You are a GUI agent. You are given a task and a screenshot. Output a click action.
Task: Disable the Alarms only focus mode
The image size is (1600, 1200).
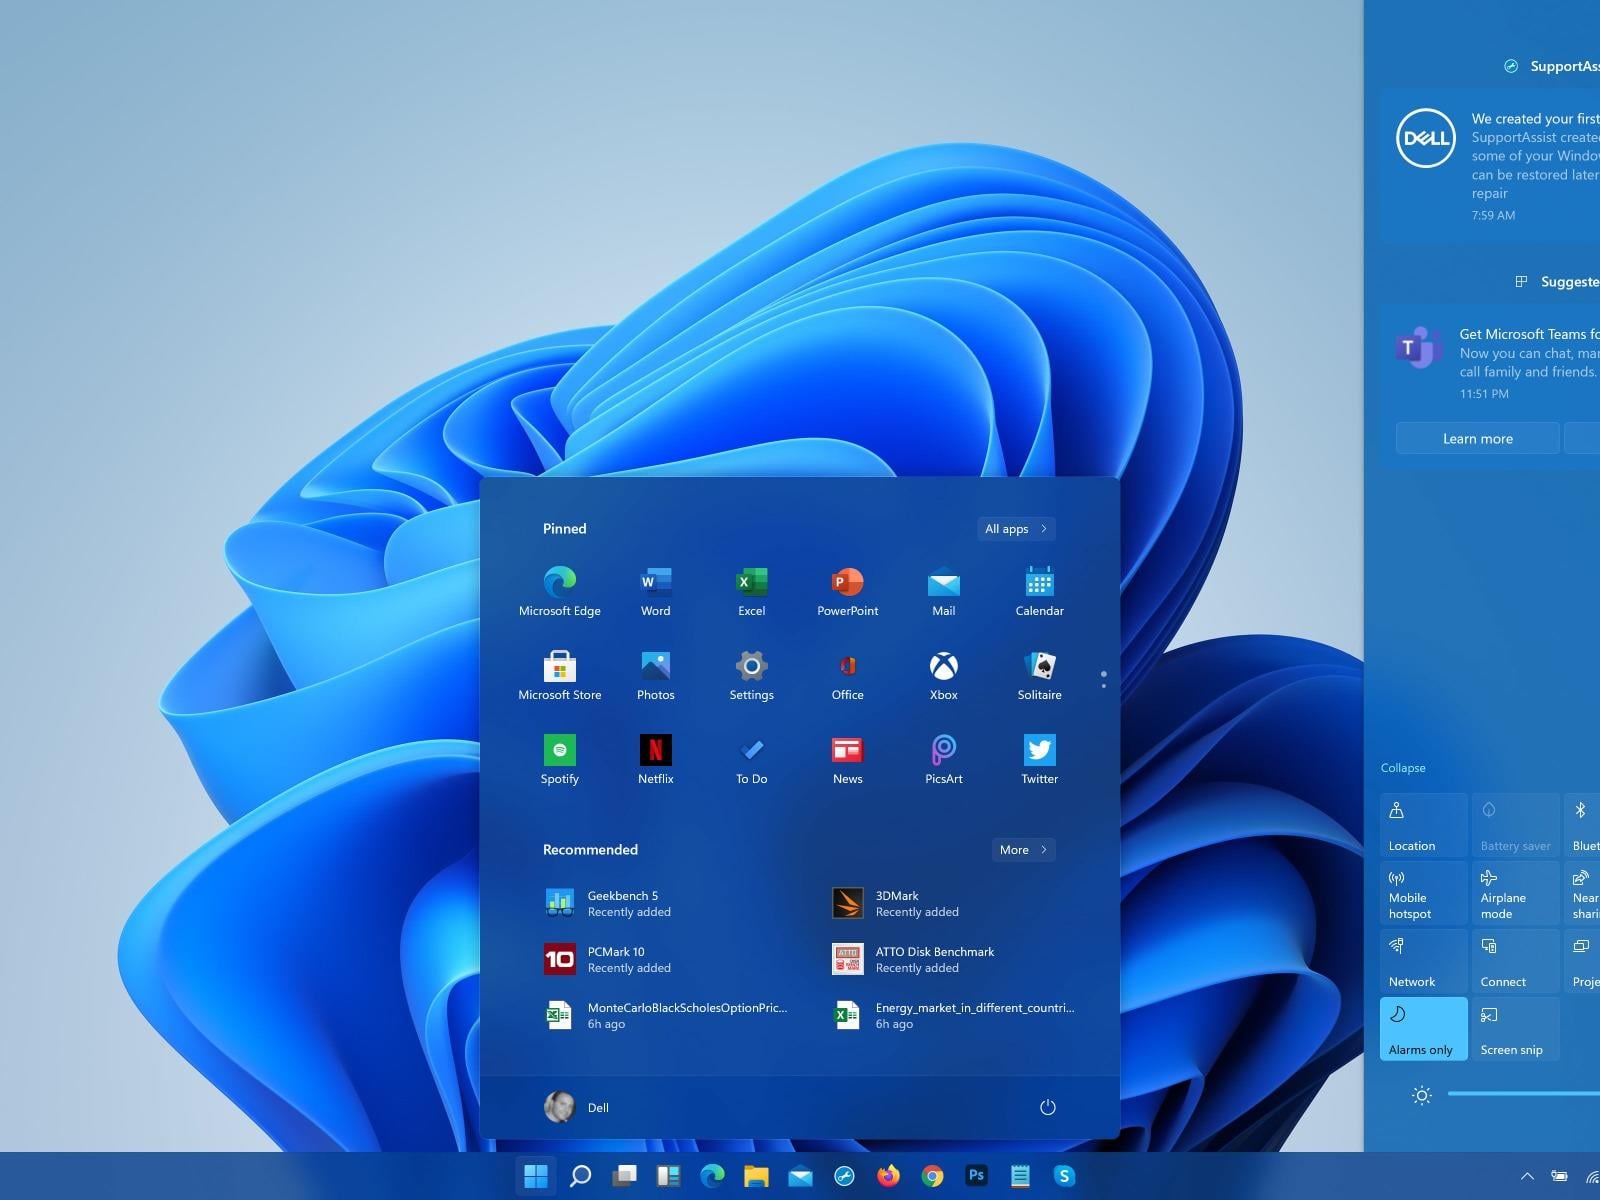1422,1028
